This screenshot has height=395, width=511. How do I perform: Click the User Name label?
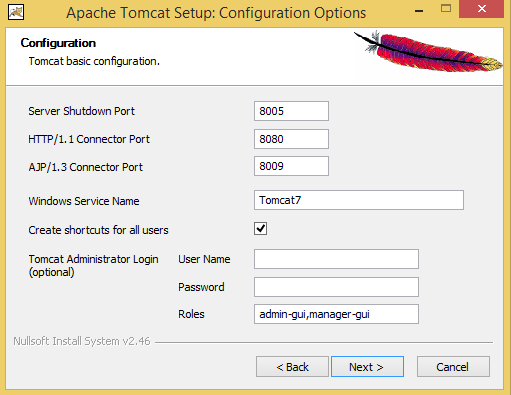click(204, 259)
